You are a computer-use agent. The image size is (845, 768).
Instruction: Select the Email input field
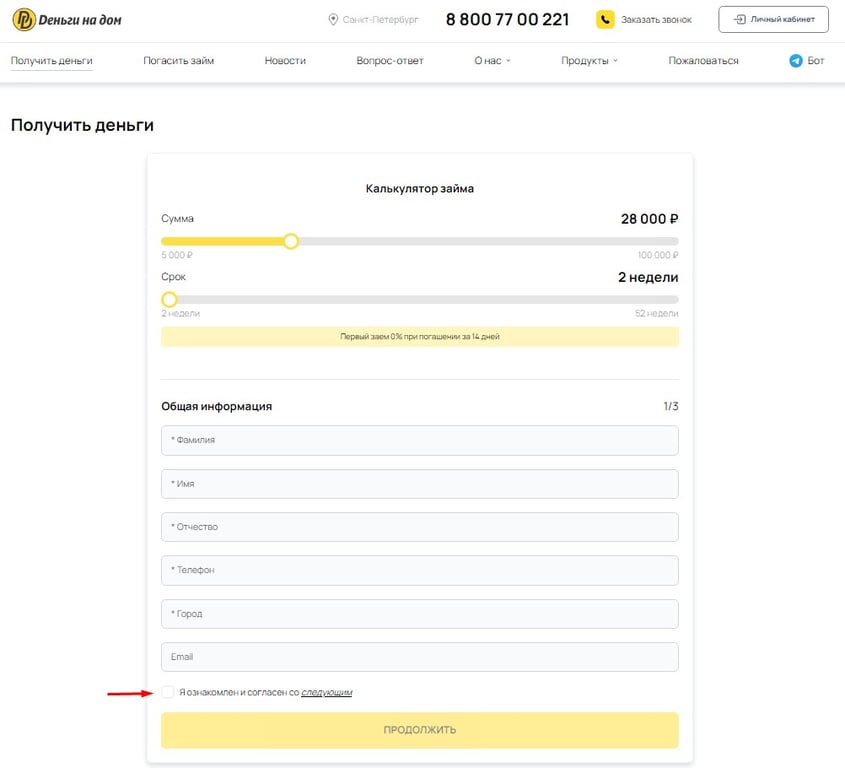pyautogui.click(x=419, y=657)
